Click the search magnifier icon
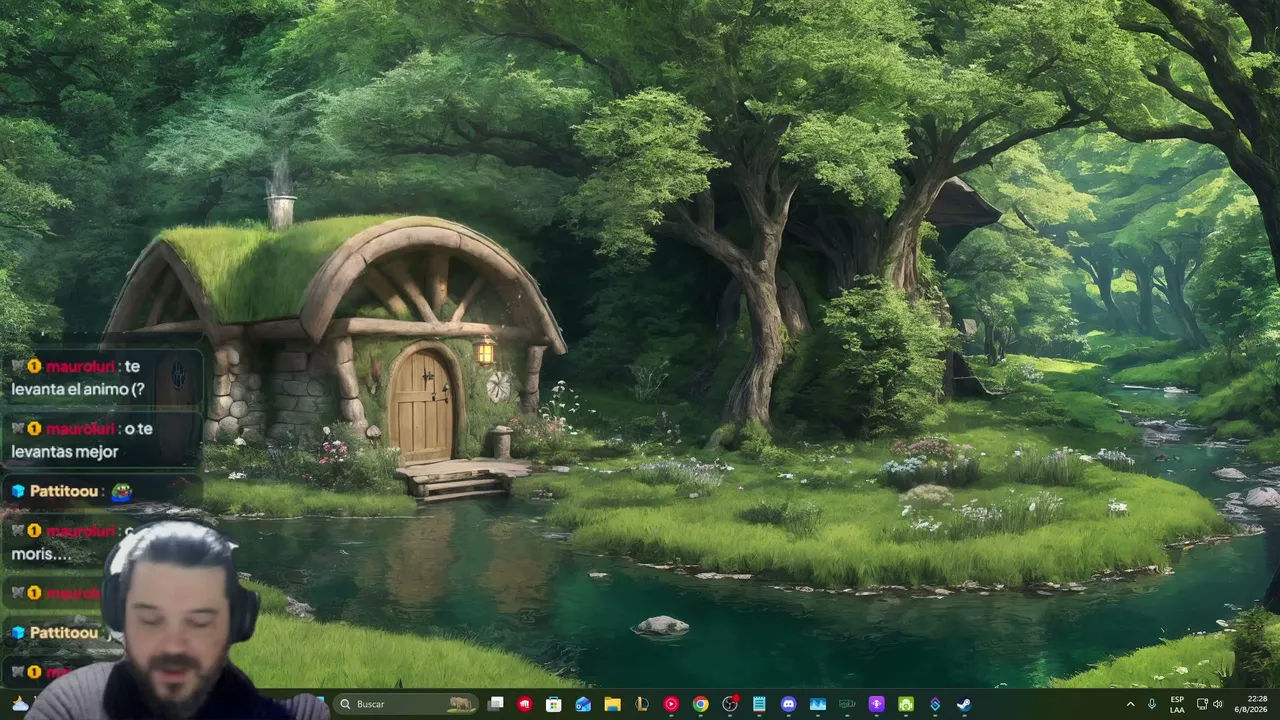This screenshot has height=720, width=1280. (345, 704)
